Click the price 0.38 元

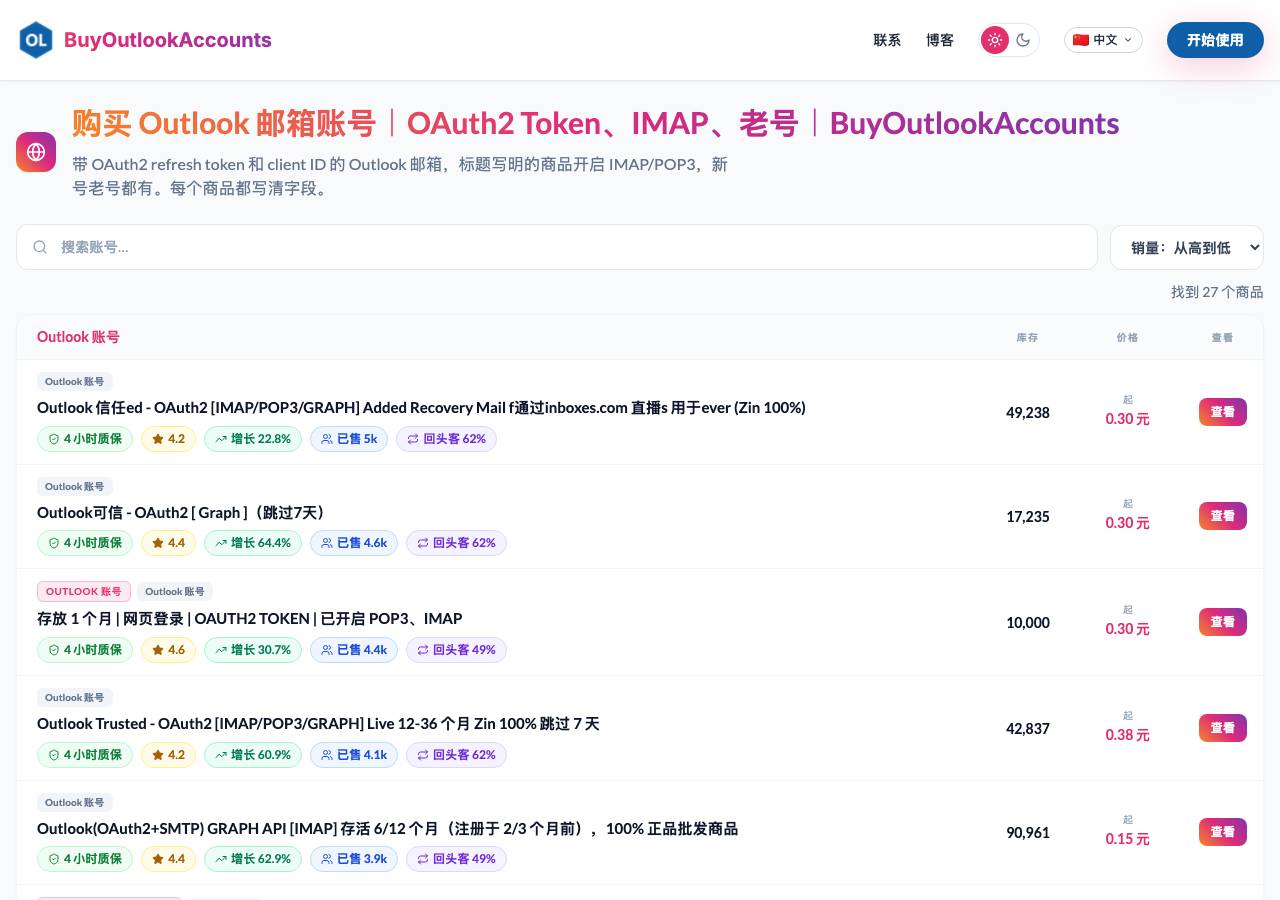pyautogui.click(x=1128, y=735)
